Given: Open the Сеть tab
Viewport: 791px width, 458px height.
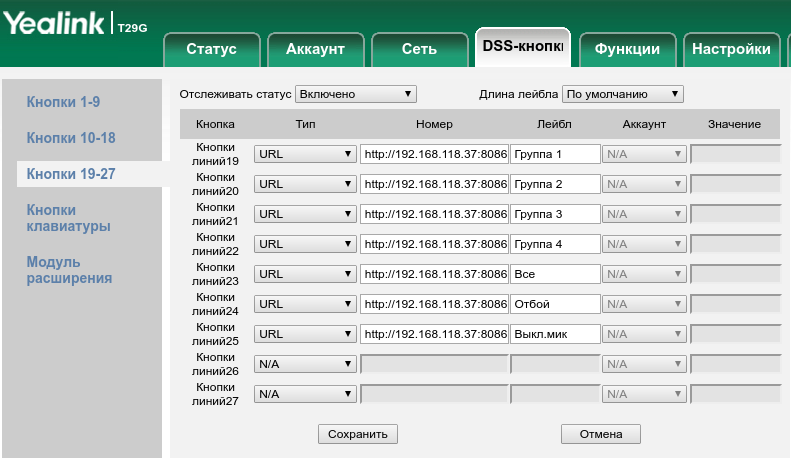Looking at the screenshot, I should pos(419,49).
